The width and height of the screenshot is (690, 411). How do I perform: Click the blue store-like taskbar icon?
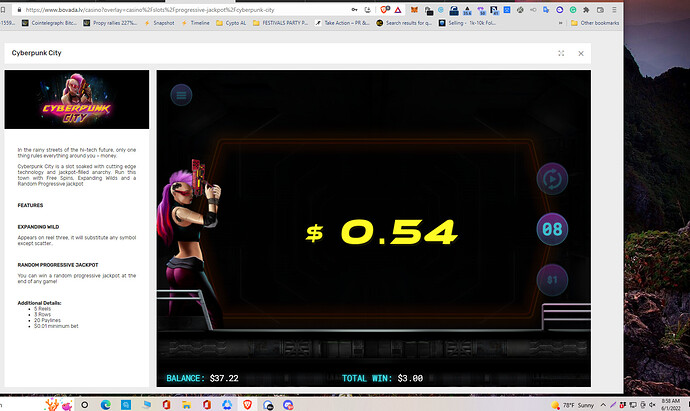coord(126,405)
